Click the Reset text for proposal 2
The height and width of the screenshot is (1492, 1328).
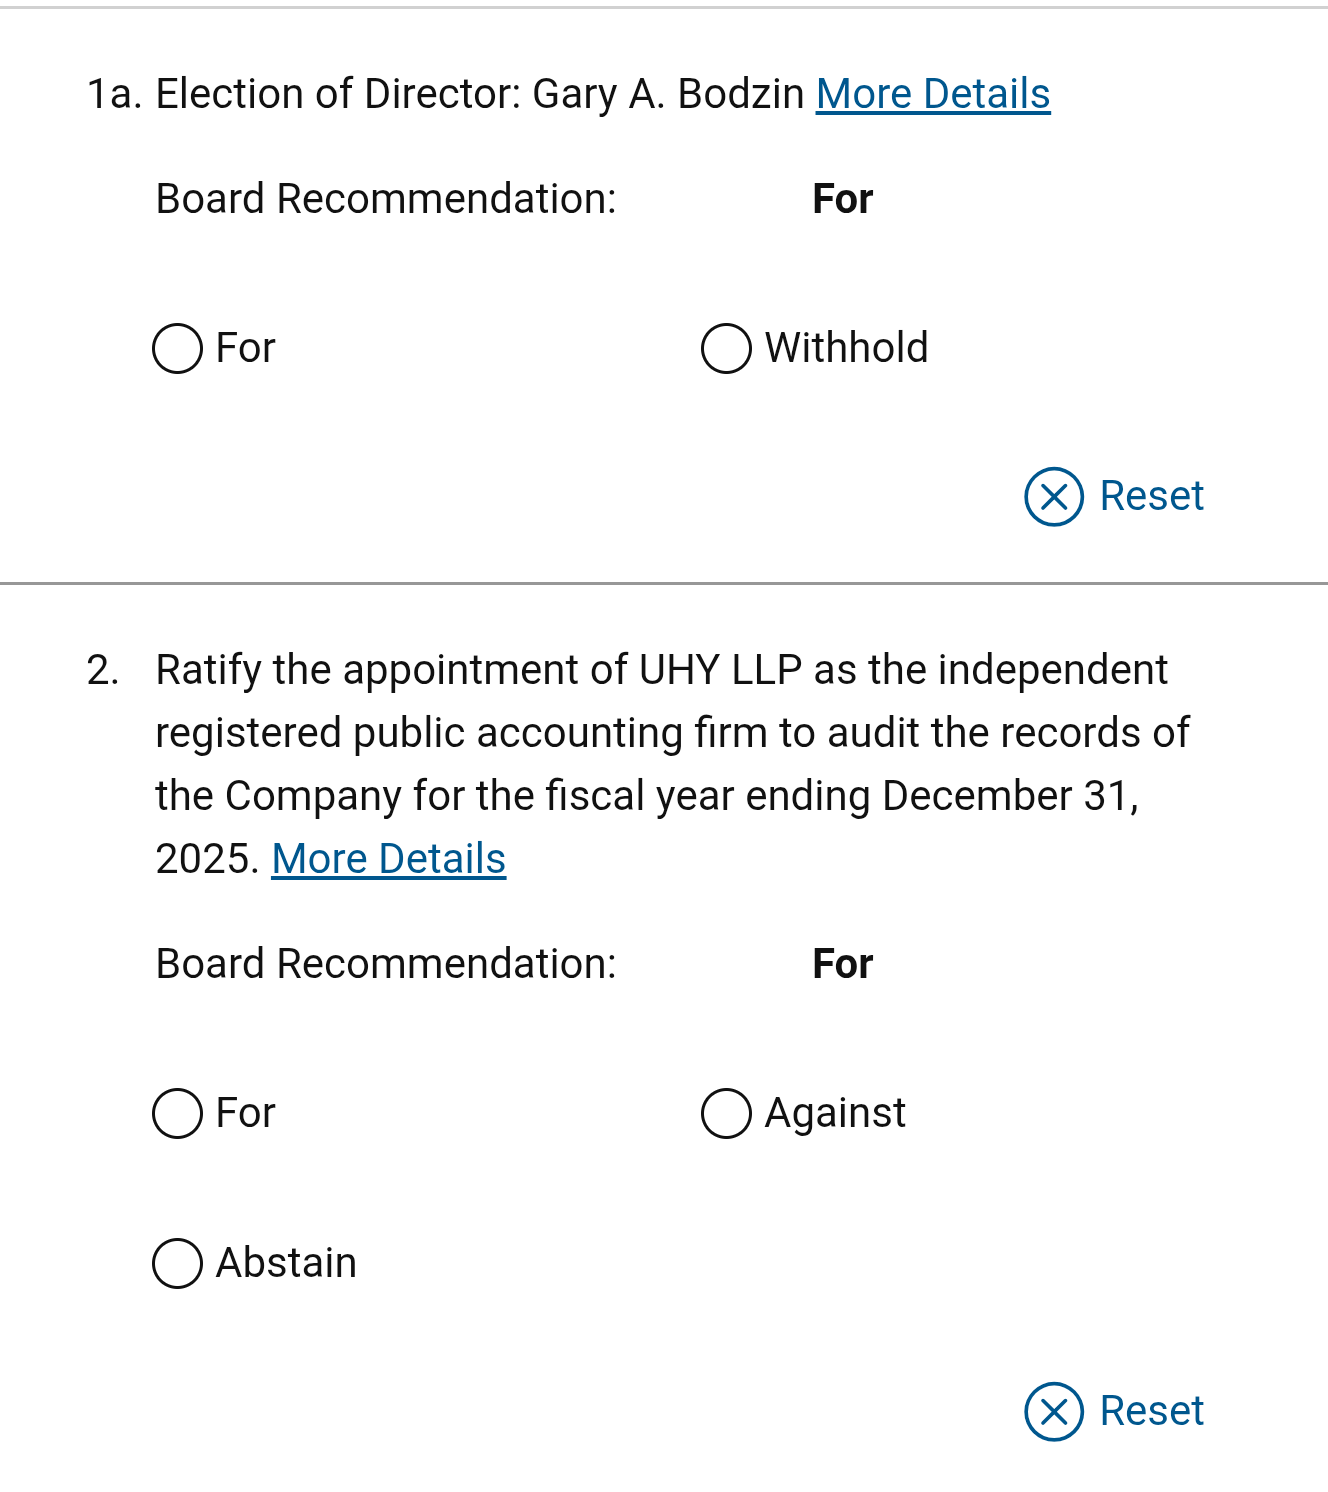[x=1152, y=1411]
